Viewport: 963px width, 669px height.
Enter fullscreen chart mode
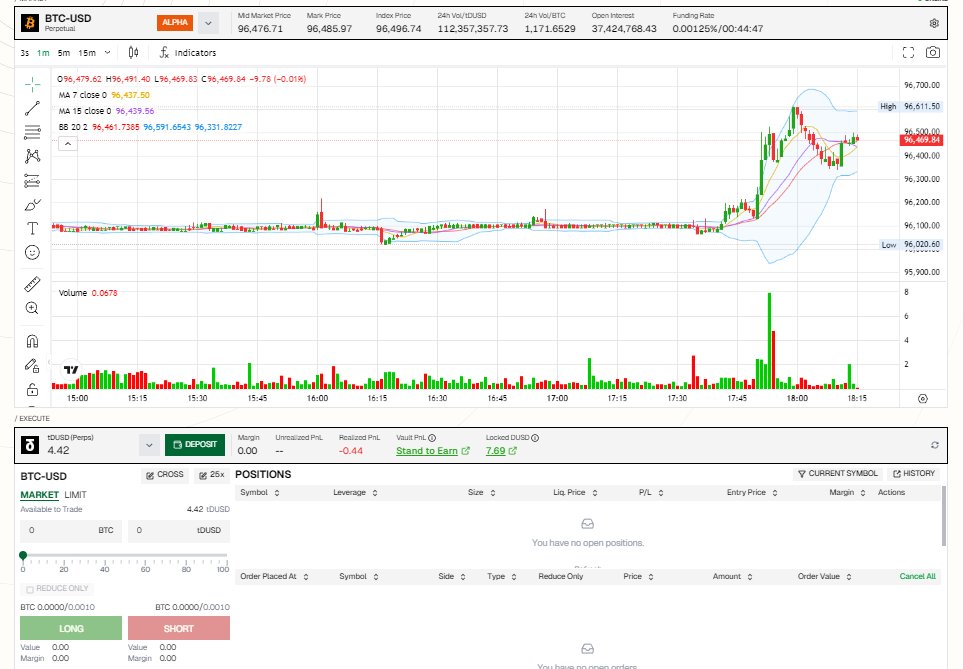pyautogui.click(x=908, y=53)
